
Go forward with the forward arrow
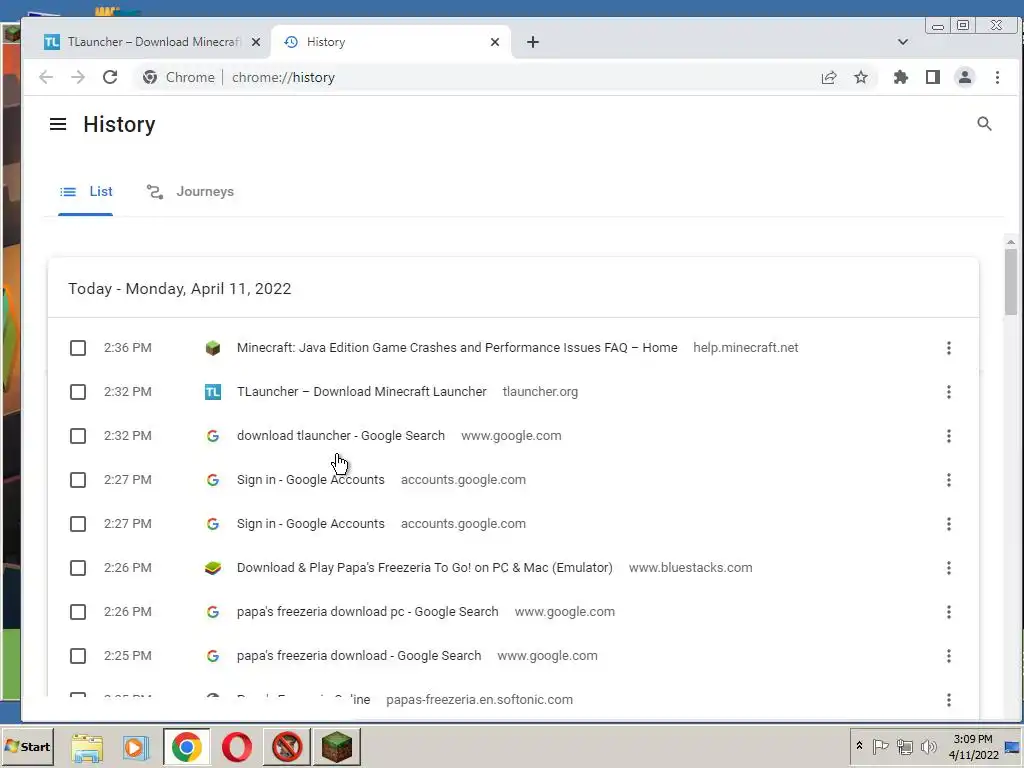[x=78, y=77]
